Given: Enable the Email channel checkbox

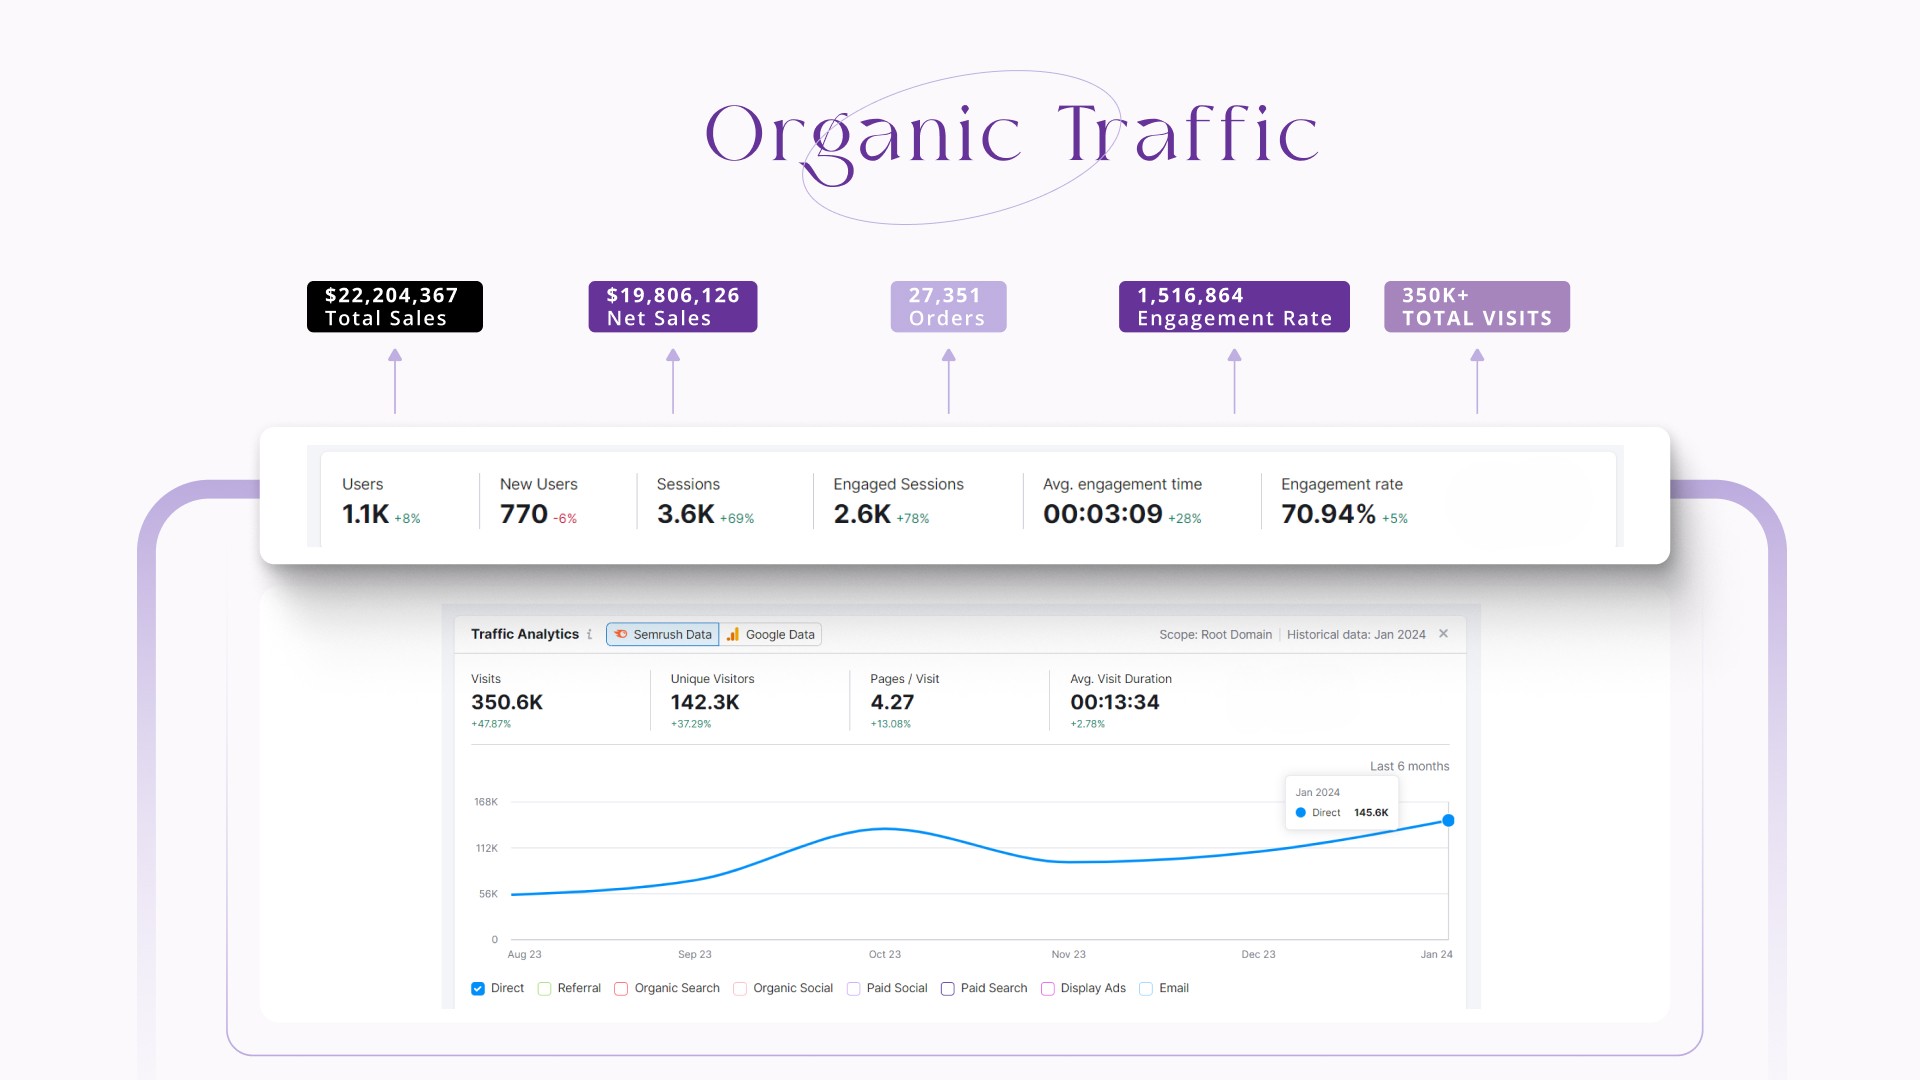Looking at the screenshot, I should coord(1146,988).
